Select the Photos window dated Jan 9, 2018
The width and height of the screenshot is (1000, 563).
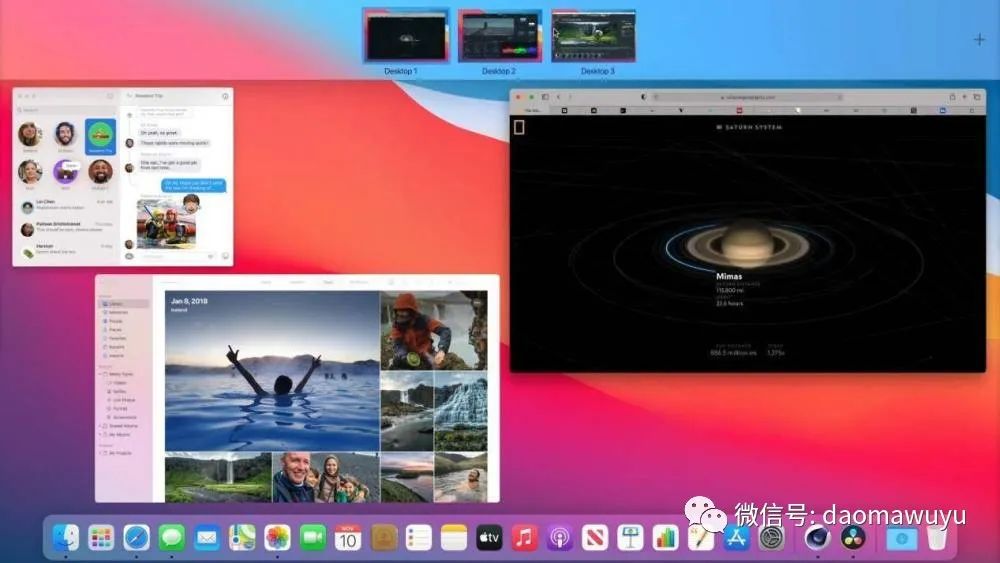(x=297, y=390)
